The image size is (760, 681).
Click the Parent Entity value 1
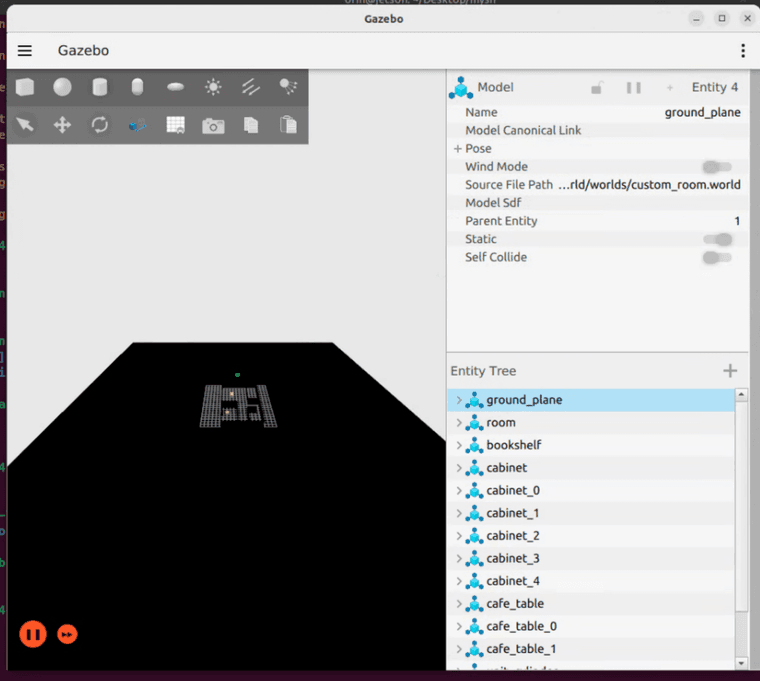tap(737, 221)
